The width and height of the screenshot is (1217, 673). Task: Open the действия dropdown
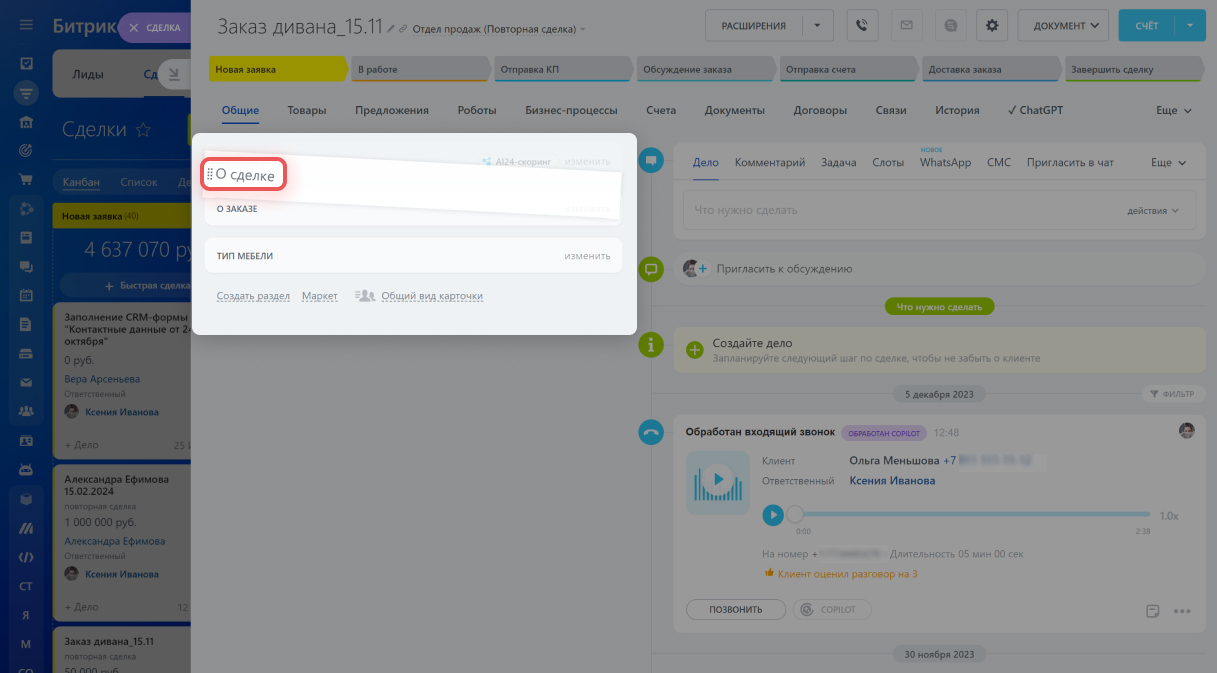(x=1153, y=210)
